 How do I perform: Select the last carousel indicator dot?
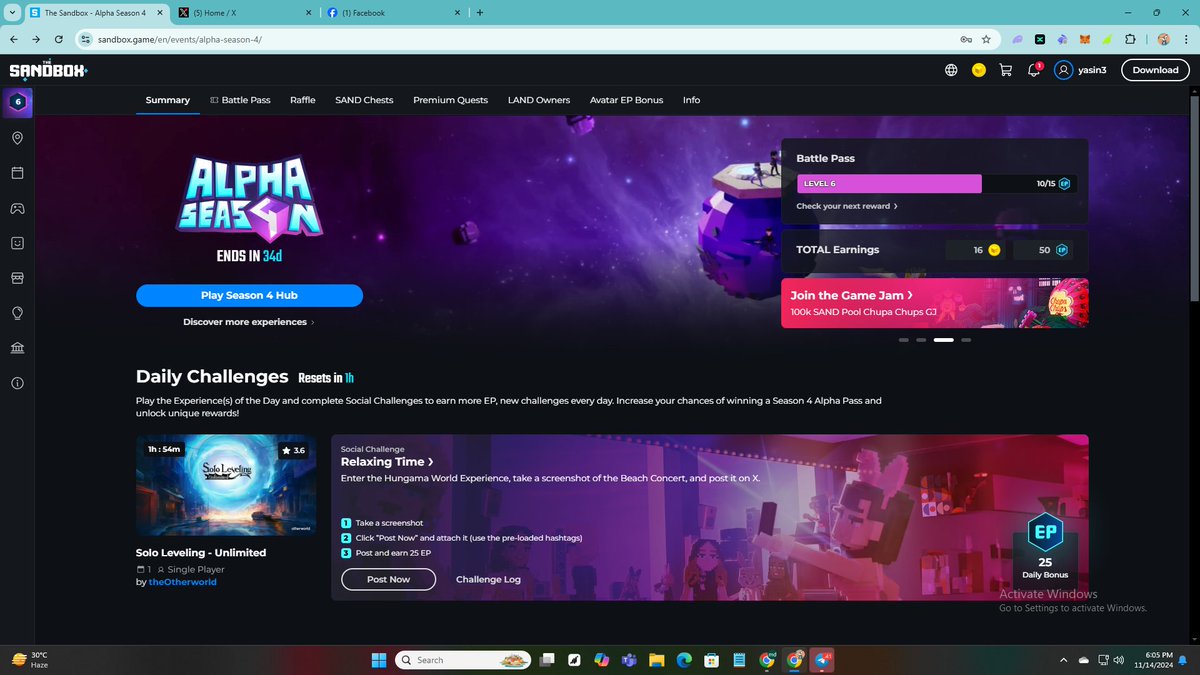point(966,340)
